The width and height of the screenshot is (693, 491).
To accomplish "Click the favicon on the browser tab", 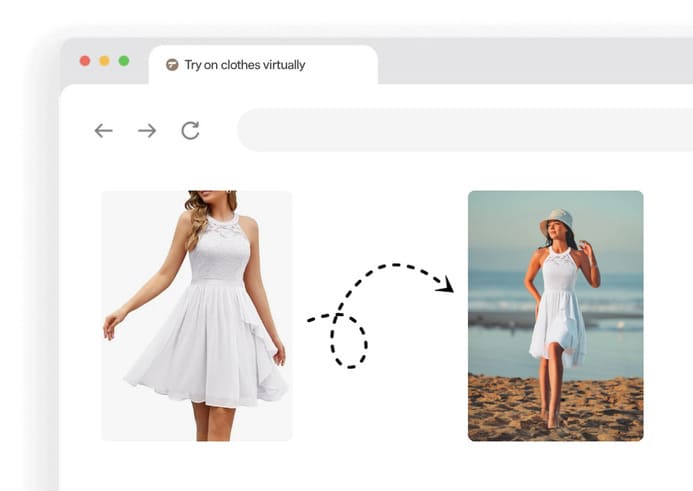I will pos(172,65).
